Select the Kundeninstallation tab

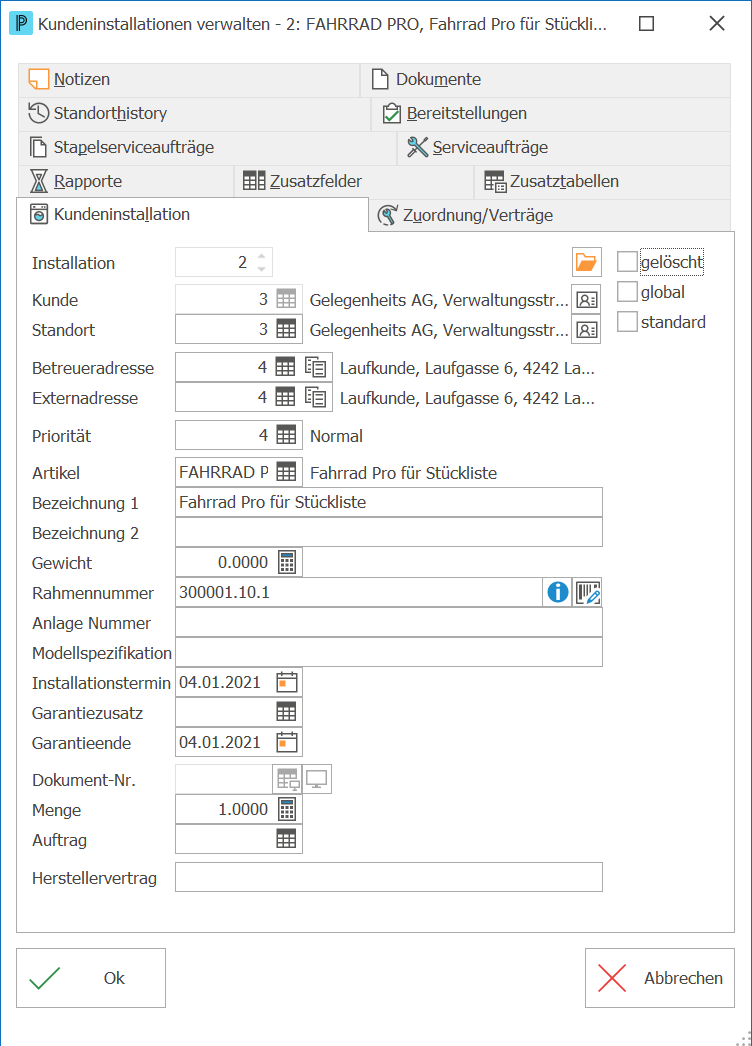point(192,214)
